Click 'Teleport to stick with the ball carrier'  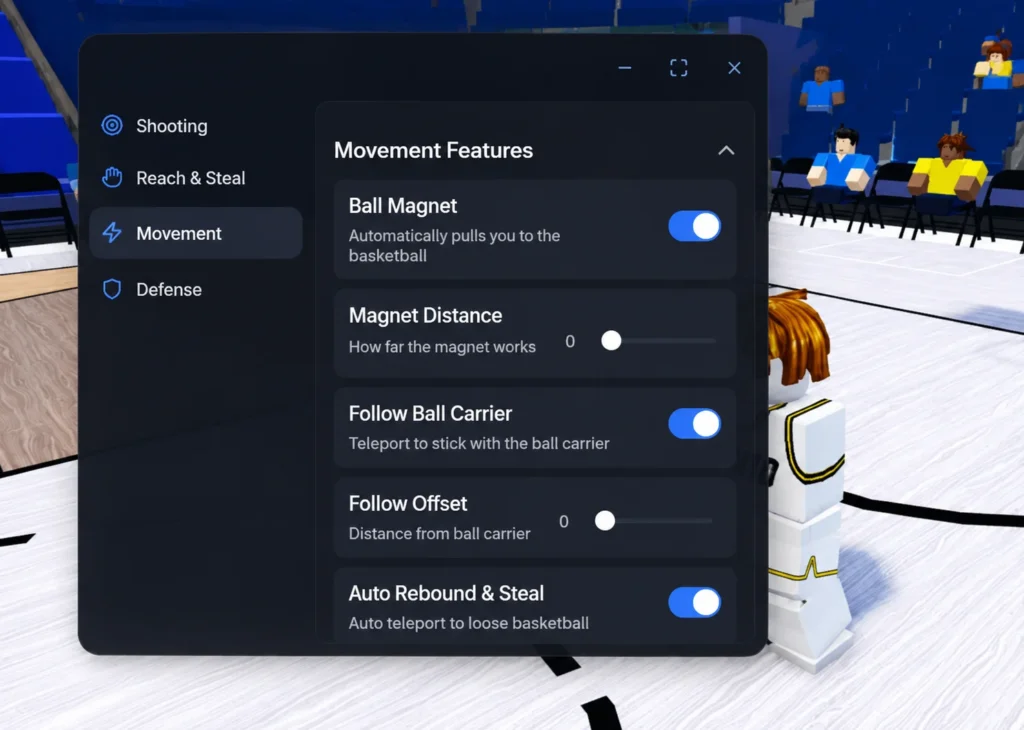479,443
